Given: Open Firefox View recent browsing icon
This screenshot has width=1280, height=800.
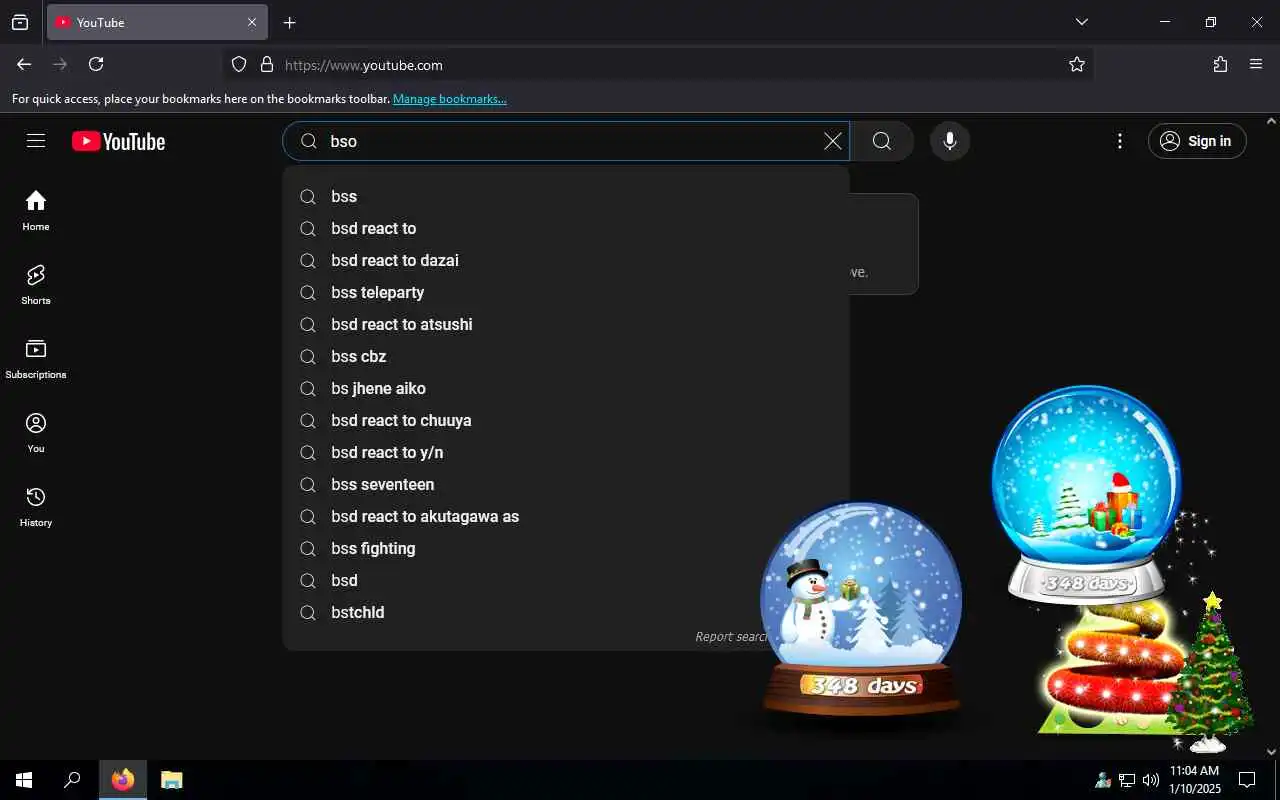Looking at the screenshot, I should [20, 22].
